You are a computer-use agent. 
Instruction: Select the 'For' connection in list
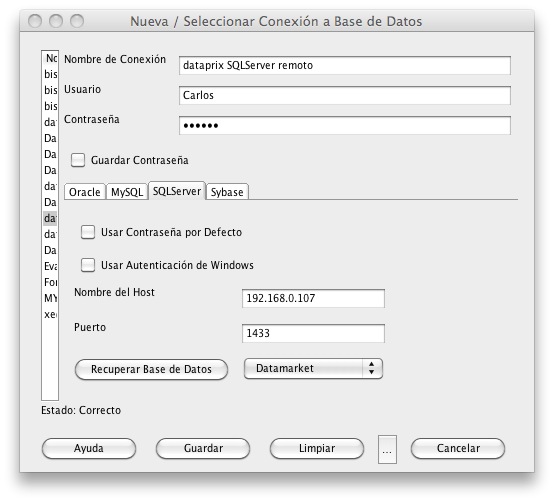click(x=50, y=282)
